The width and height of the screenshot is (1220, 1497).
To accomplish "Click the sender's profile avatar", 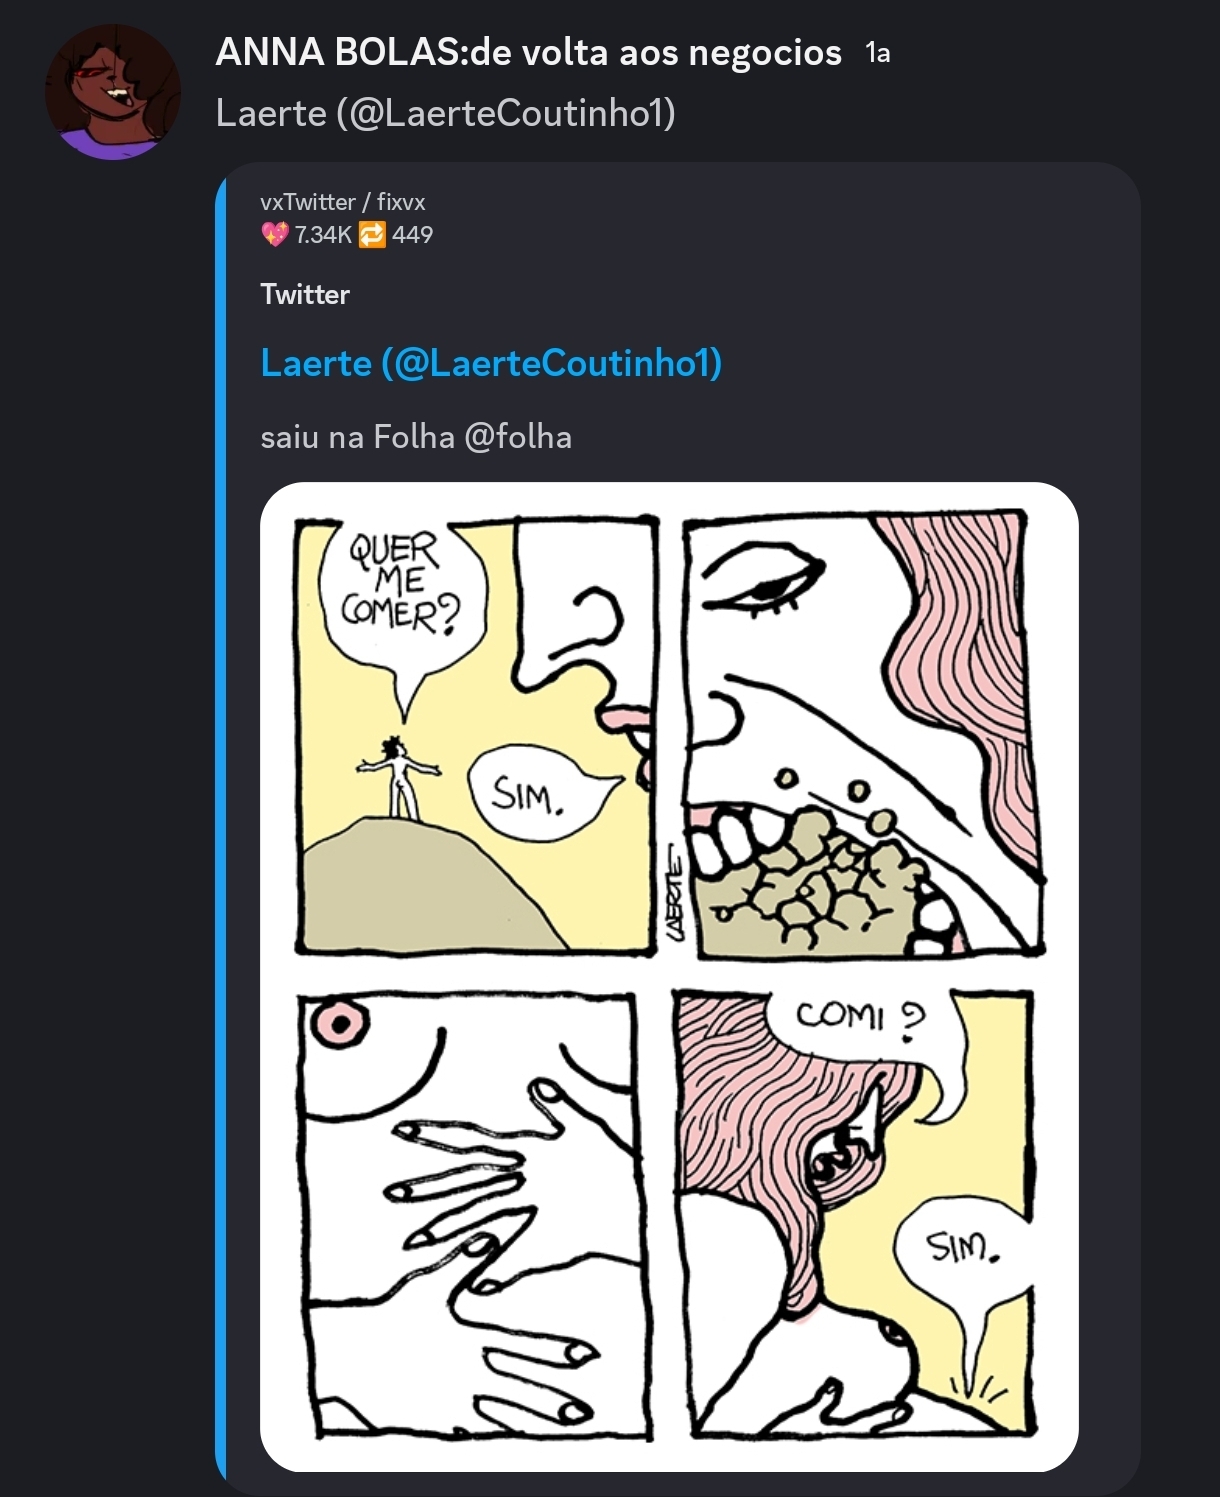I will pos(113,92).
